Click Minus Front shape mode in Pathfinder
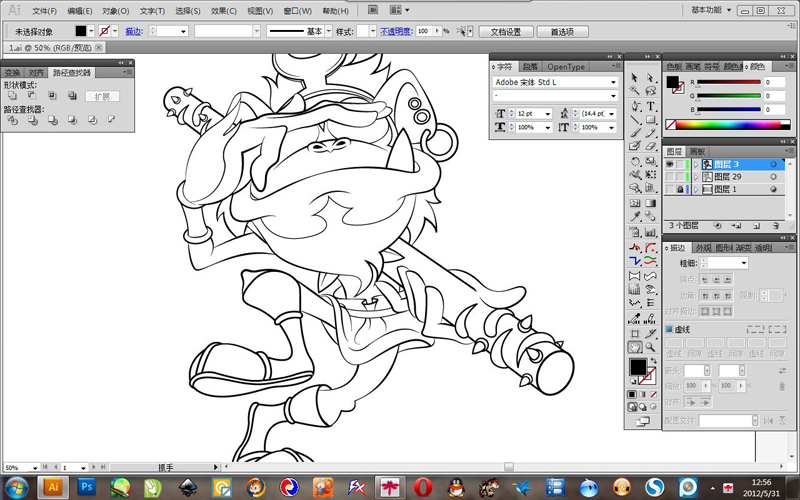 (x=32, y=95)
